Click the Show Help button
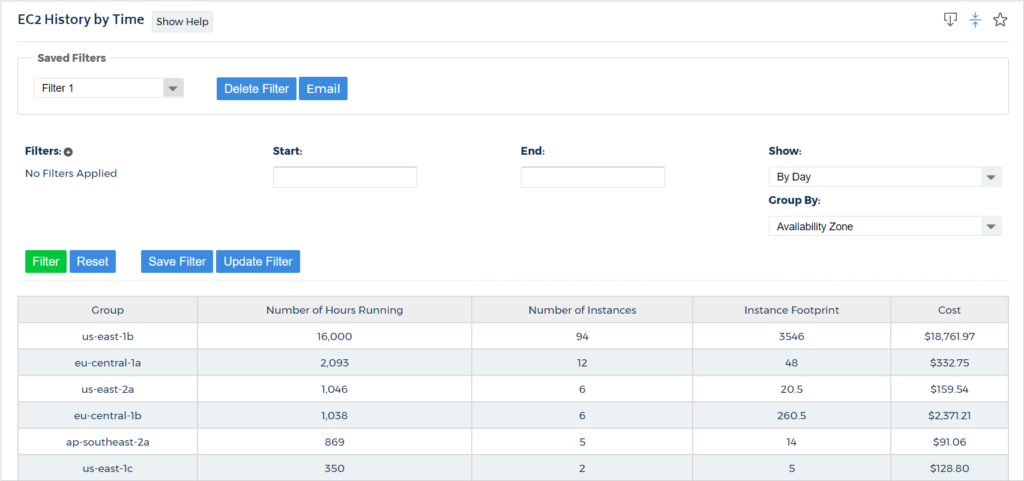This screenshot has height=481, width=1024. 183,22
